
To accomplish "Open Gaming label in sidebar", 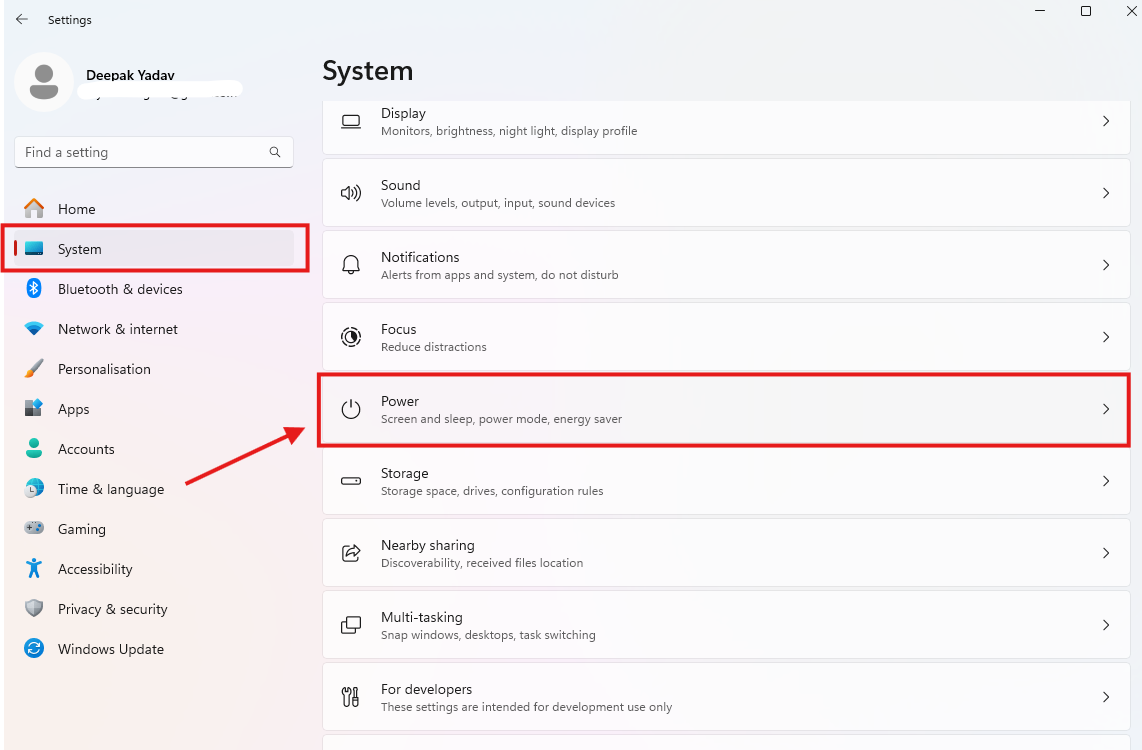I will click(x=82, y=529).
